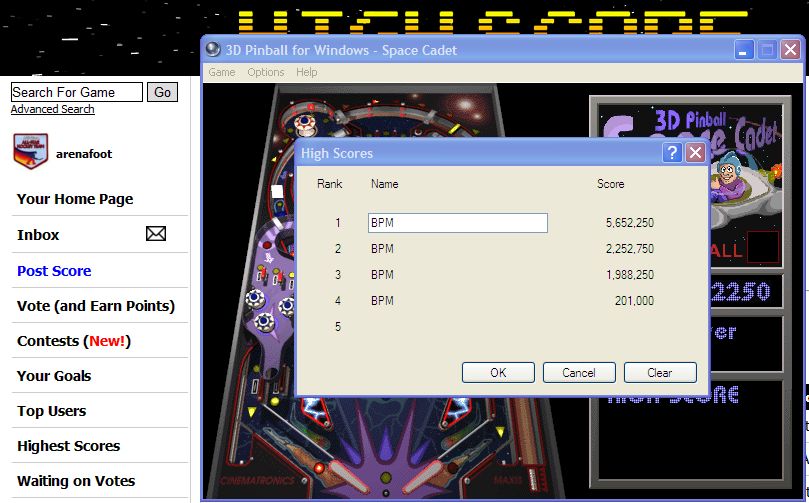Click the Post Score link
This screenshot has width=809, height=503.
54,271
